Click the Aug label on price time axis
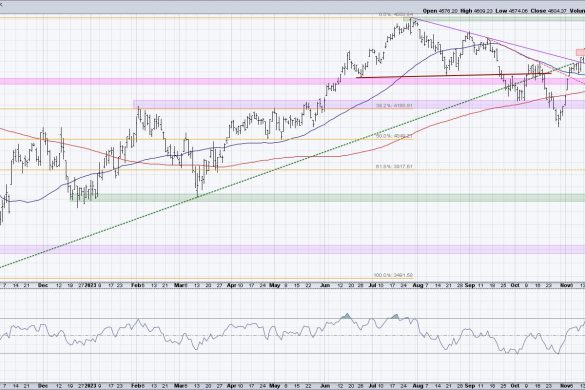Screen dimensions: 585x390 coord(418,286)
